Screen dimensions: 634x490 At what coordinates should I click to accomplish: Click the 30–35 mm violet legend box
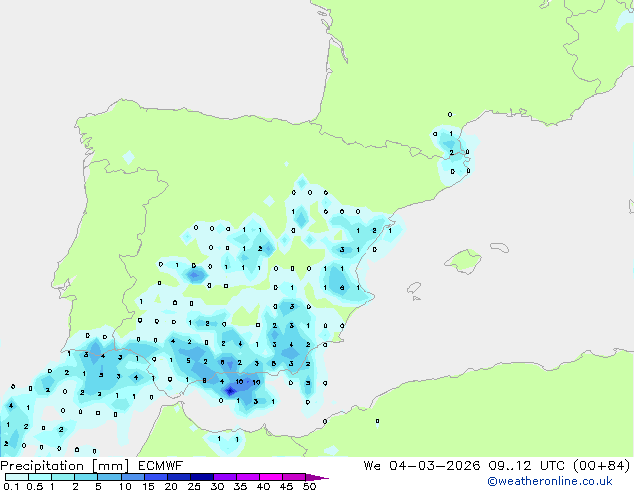click(225, 477)
